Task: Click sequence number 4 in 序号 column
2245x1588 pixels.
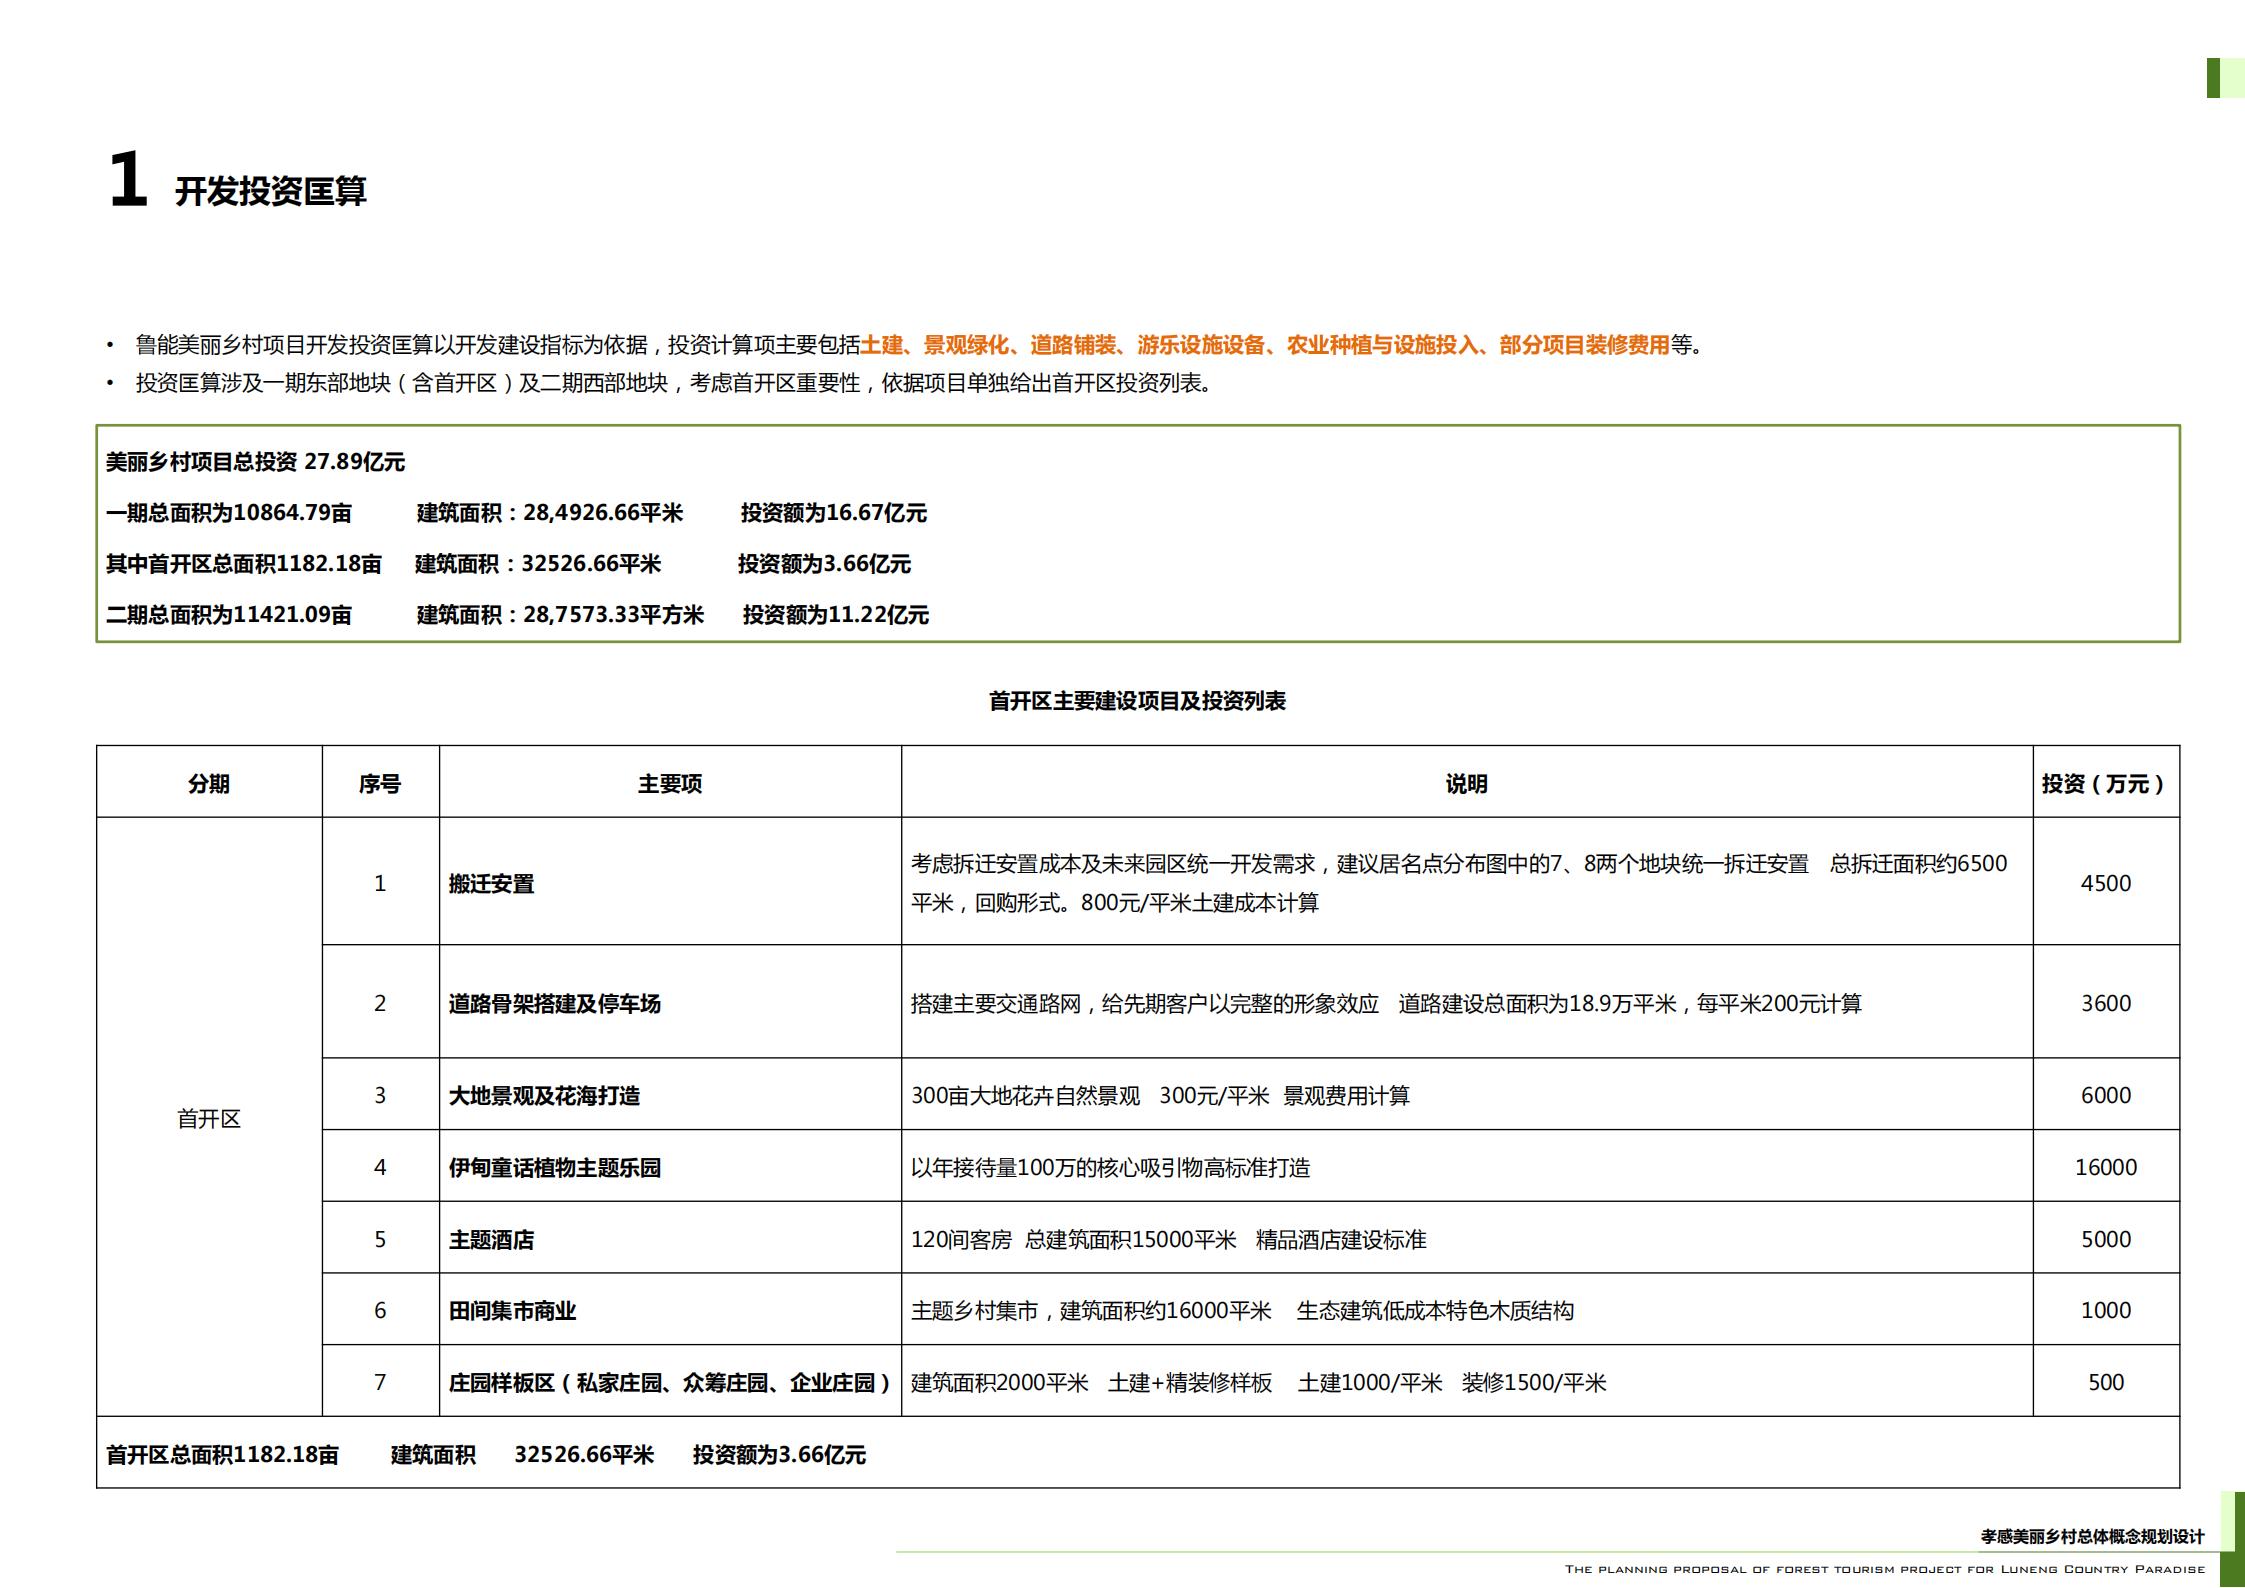Action: point(380,1167)
